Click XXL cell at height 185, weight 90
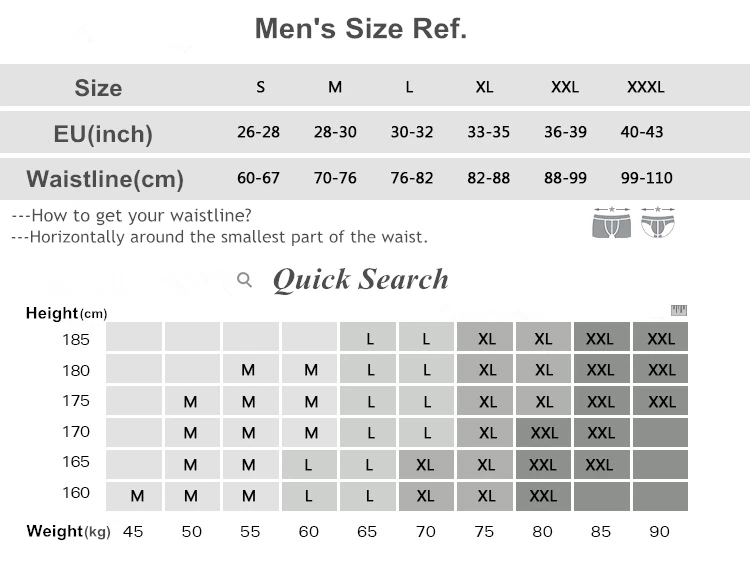750x569 pixels. (661, 337)
